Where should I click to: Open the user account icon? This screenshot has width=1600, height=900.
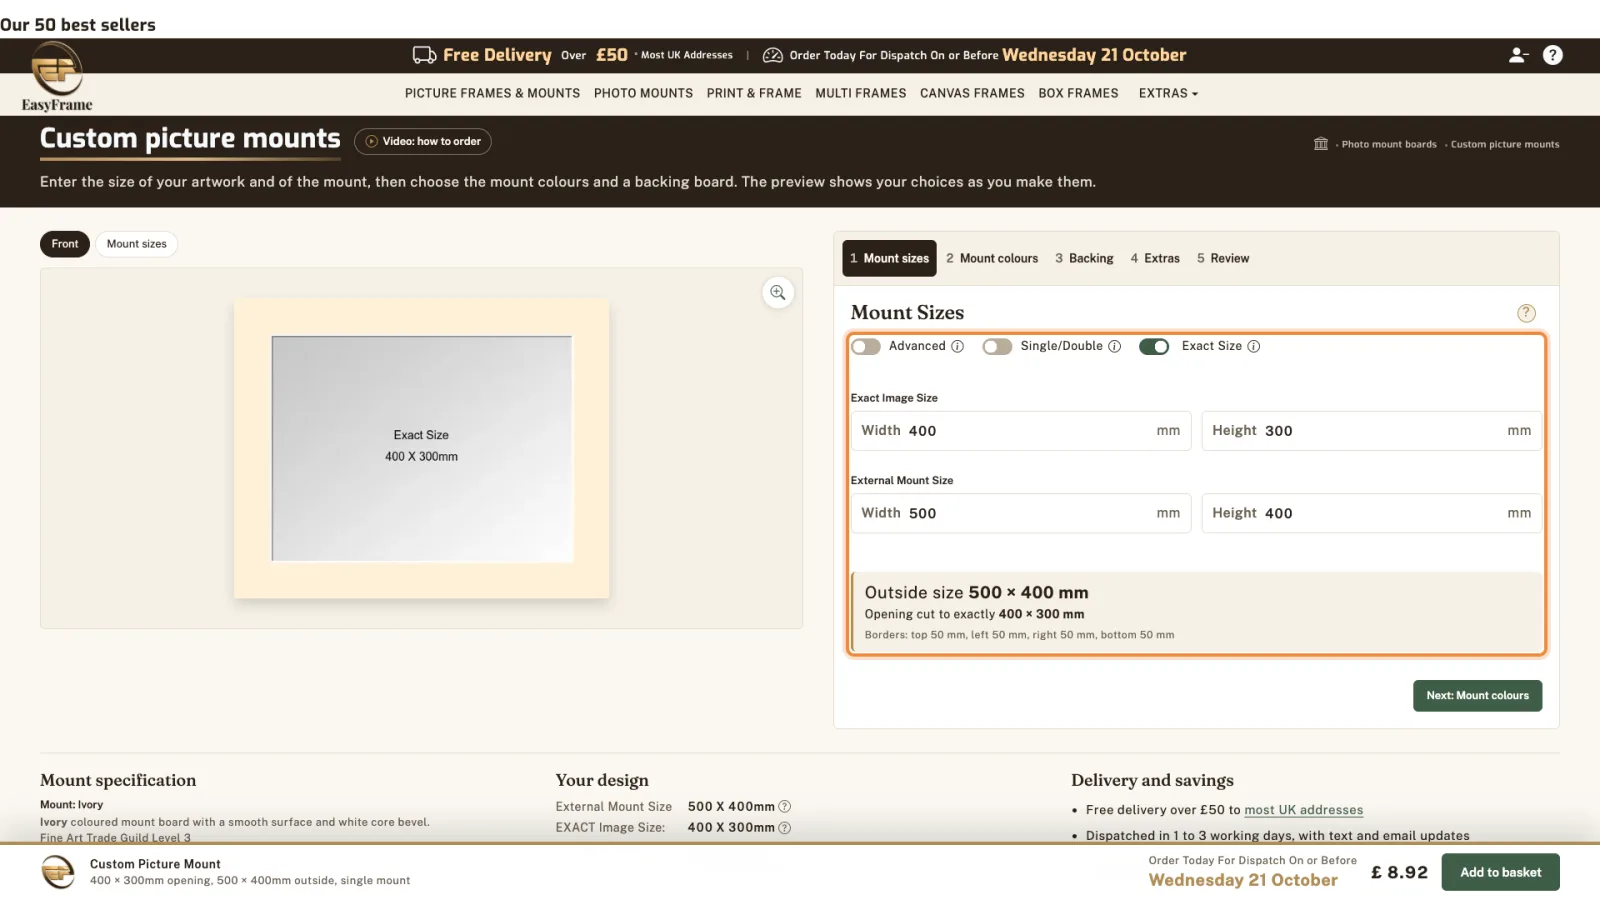click(x=1518, y=55)
